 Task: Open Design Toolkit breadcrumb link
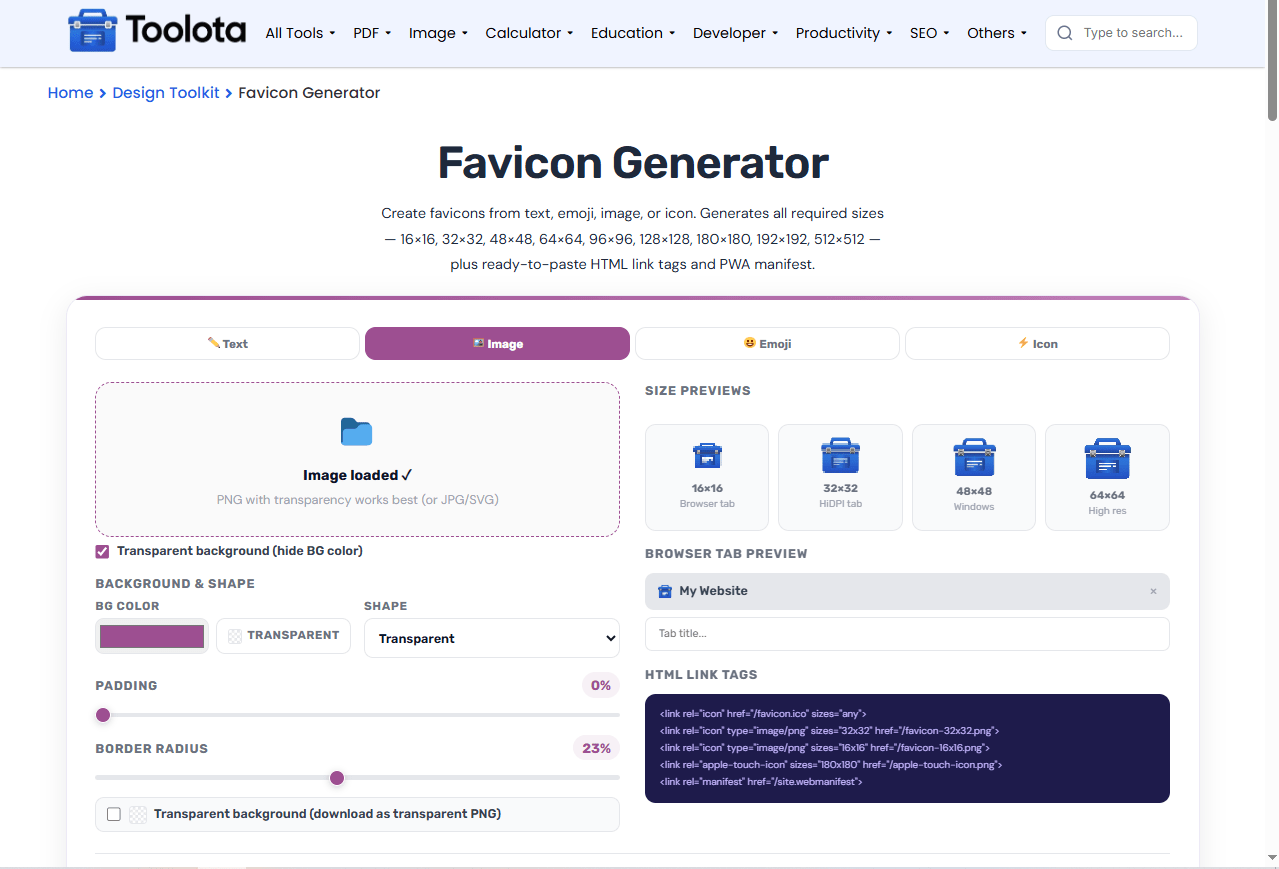click(x=166, y=93)
